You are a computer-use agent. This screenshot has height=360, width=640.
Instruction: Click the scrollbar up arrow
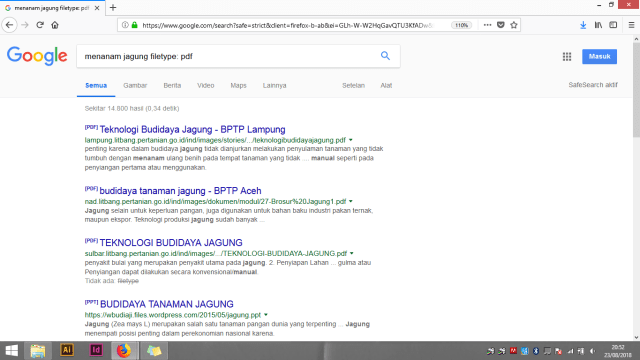[636, 39]
